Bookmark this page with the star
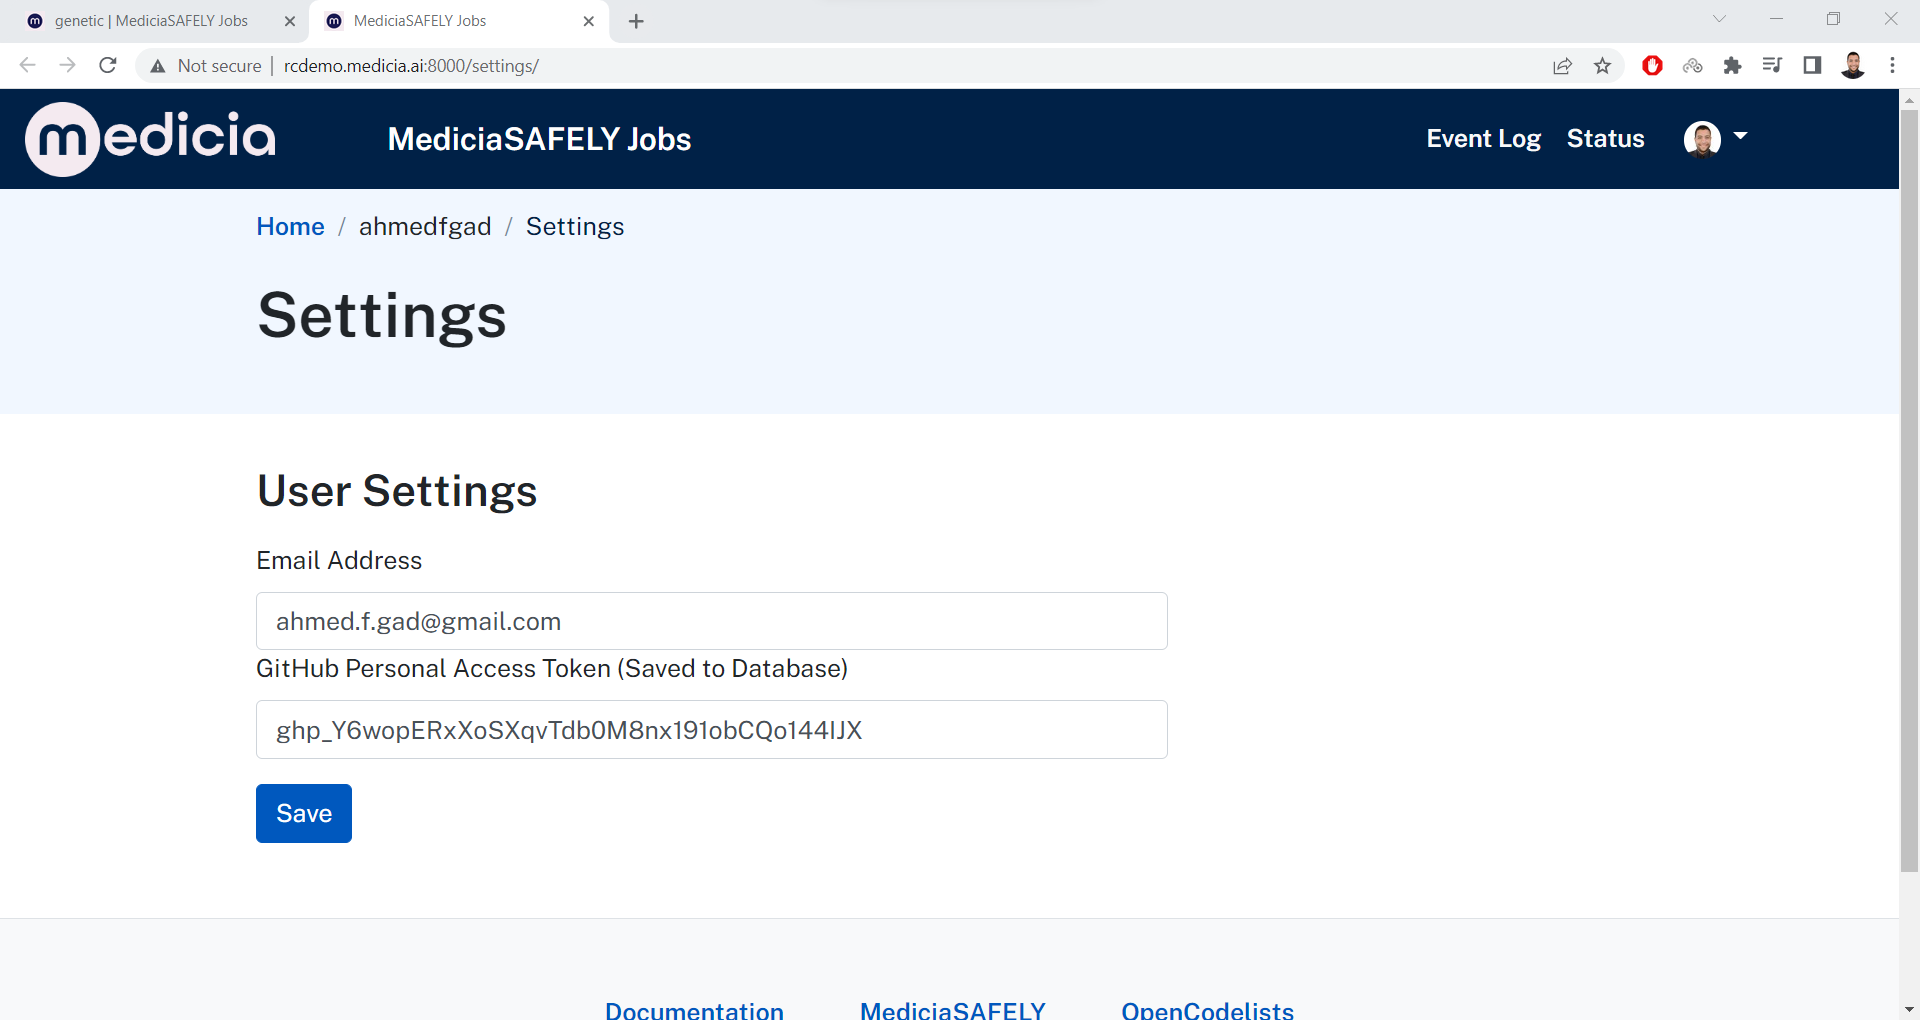The image size is (1920, 1020). [1603, 66]
